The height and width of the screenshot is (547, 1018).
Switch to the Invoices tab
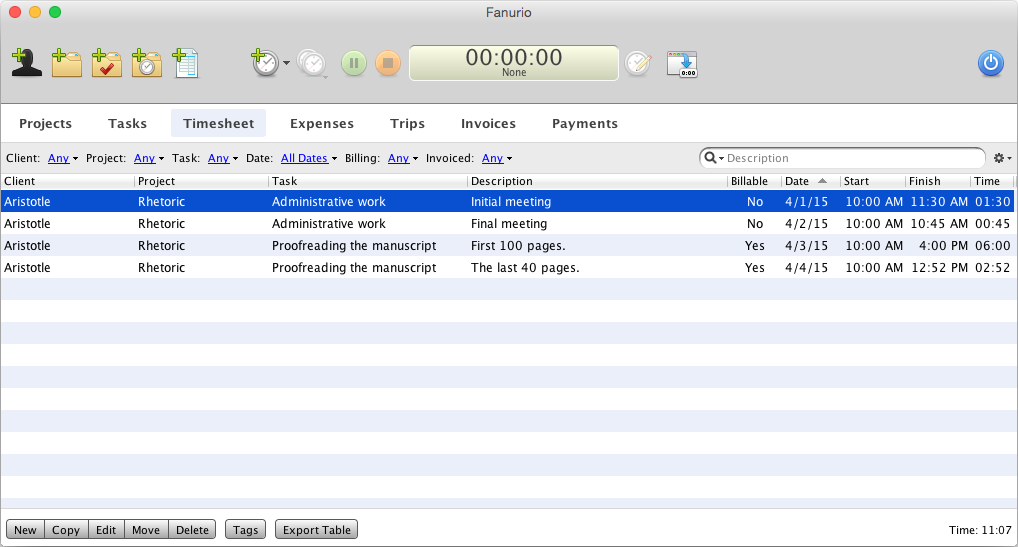tap(488, 124)
